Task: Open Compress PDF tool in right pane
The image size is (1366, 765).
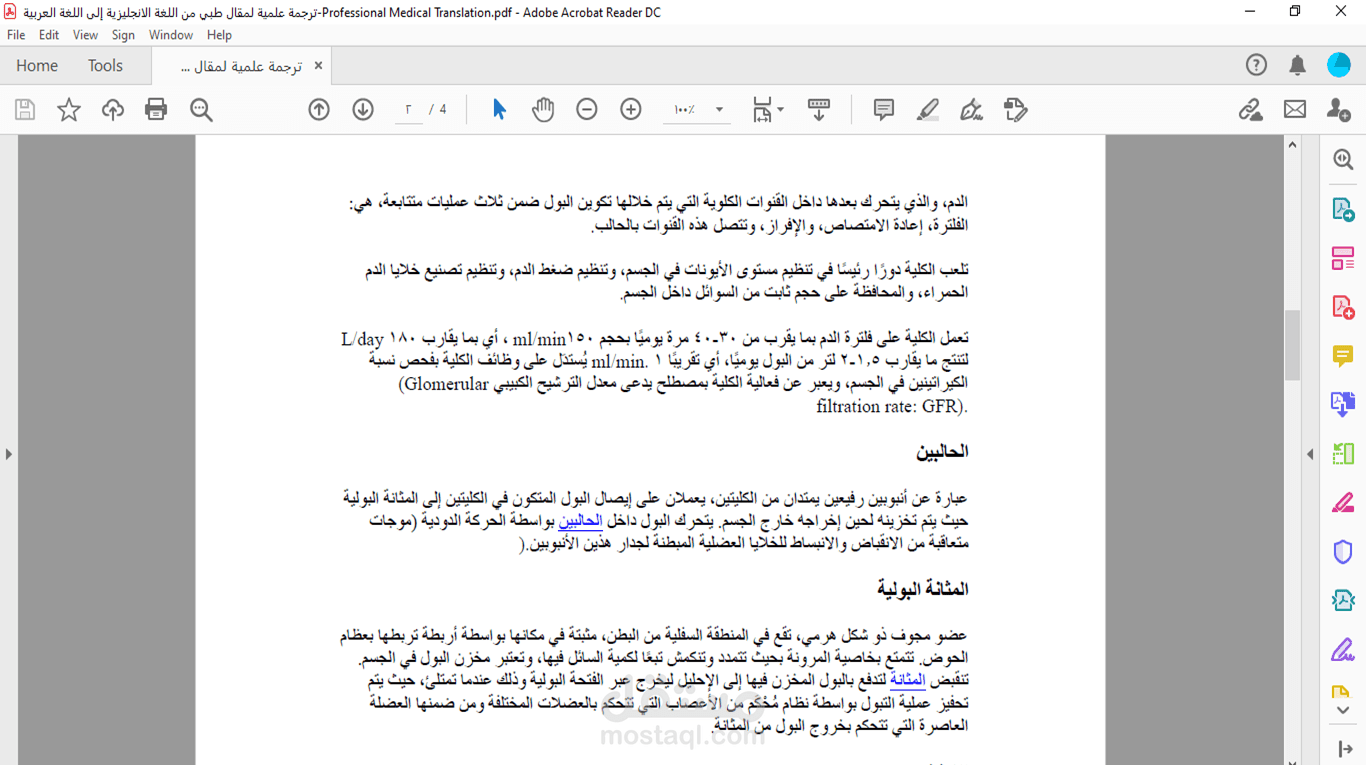Action: point(1343,600)
